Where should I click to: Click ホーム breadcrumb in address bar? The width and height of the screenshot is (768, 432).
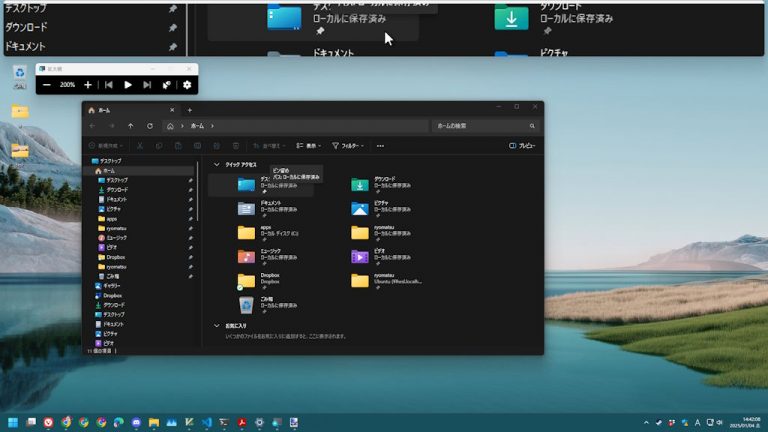[197, 126]
